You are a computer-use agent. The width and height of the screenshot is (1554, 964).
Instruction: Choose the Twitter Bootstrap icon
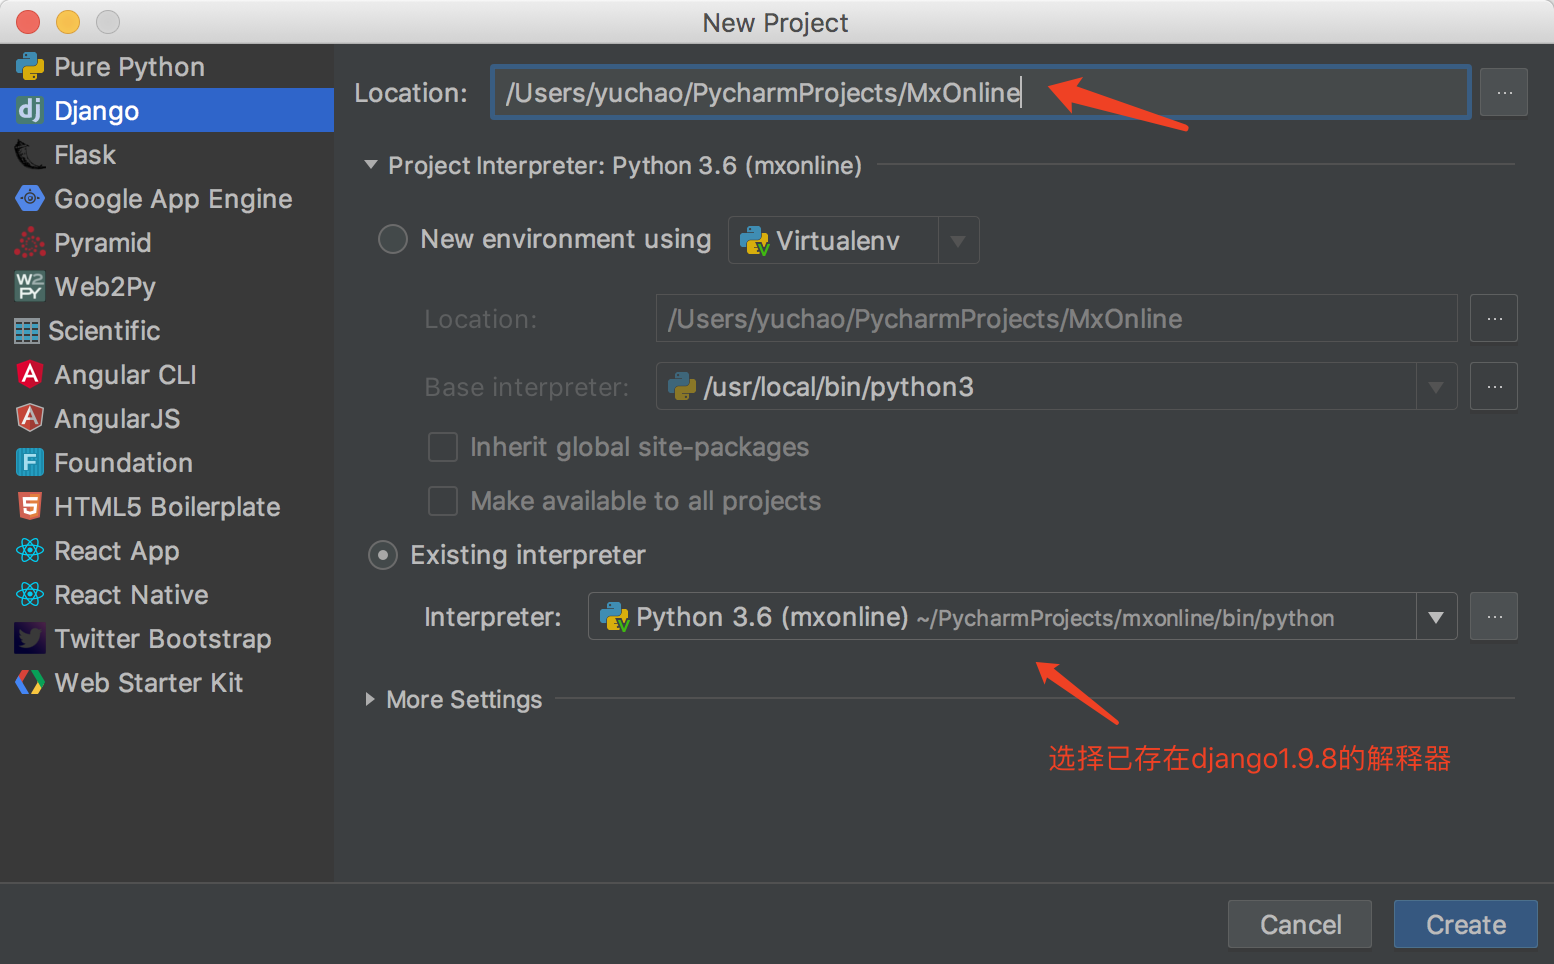point(30,639)
